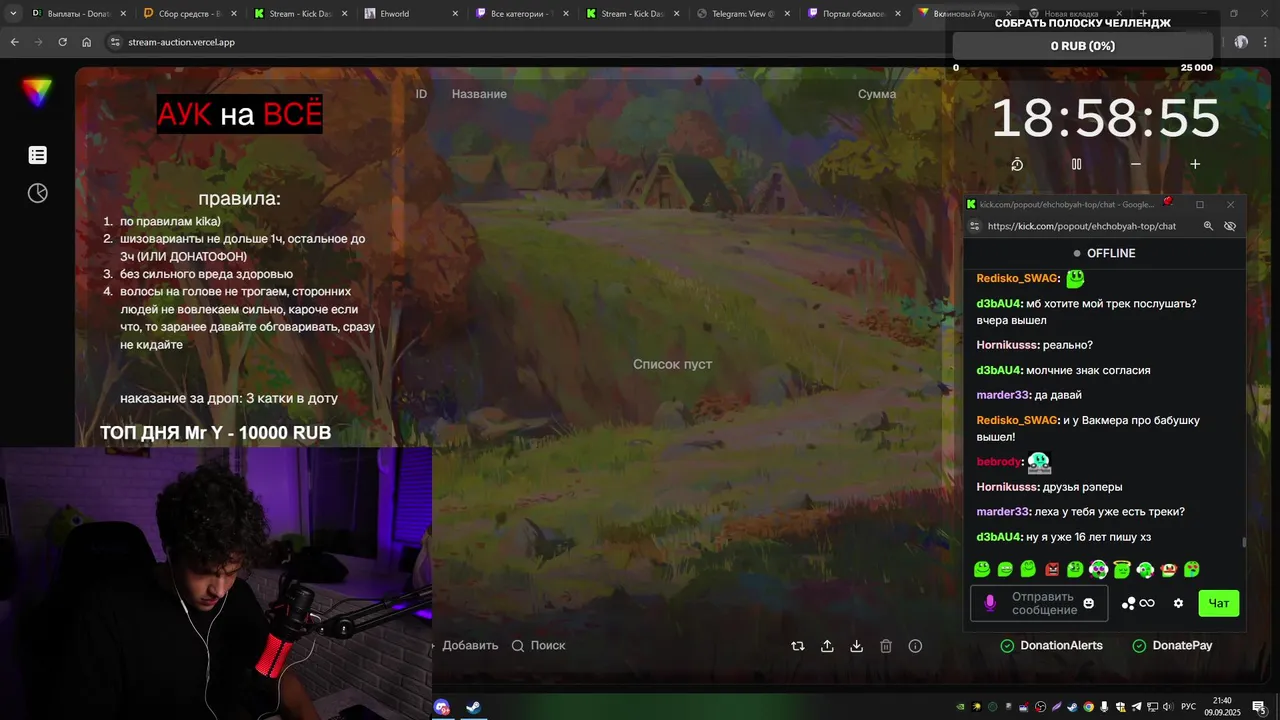Reset the auction timer

[1017, 164]
